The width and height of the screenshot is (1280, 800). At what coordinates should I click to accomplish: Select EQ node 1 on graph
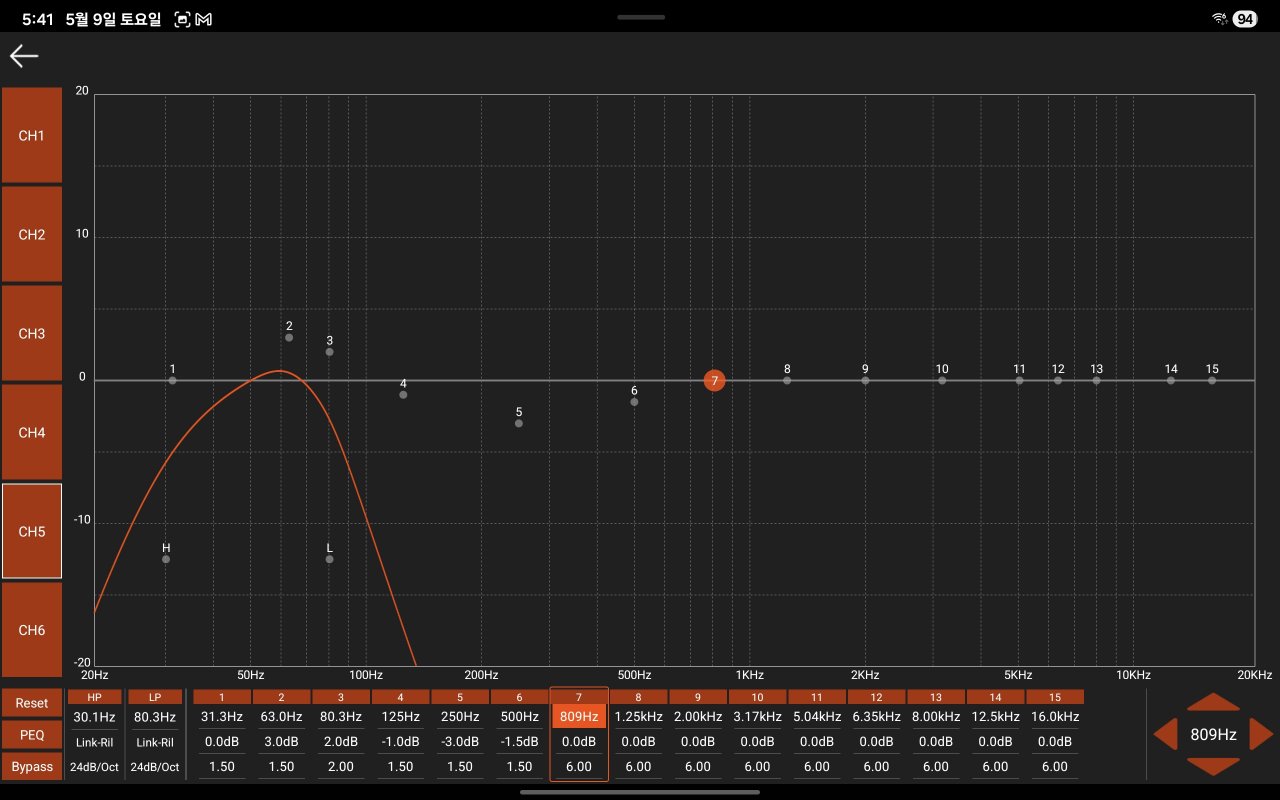point(172,380)
